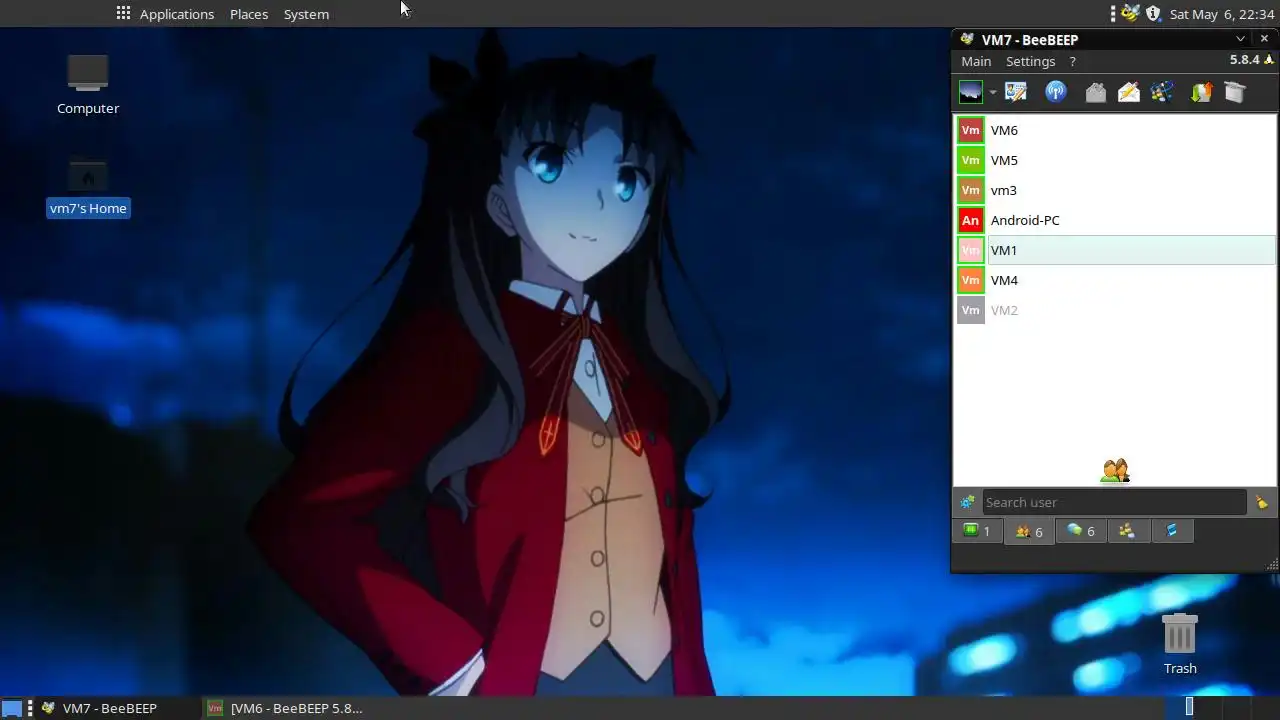Viewport: 1280px width, 720px height.
Task: Select user VM1 in the list
Action: click(x=1115, y=250)
